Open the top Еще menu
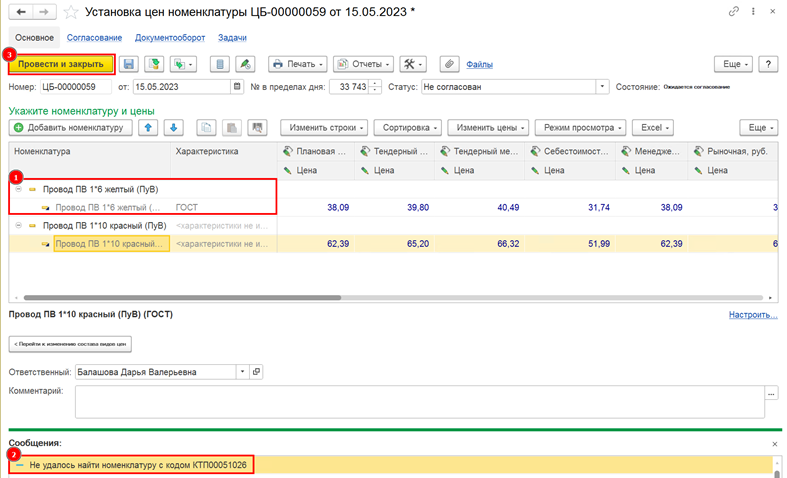The image size is (787, 478). 733,64
